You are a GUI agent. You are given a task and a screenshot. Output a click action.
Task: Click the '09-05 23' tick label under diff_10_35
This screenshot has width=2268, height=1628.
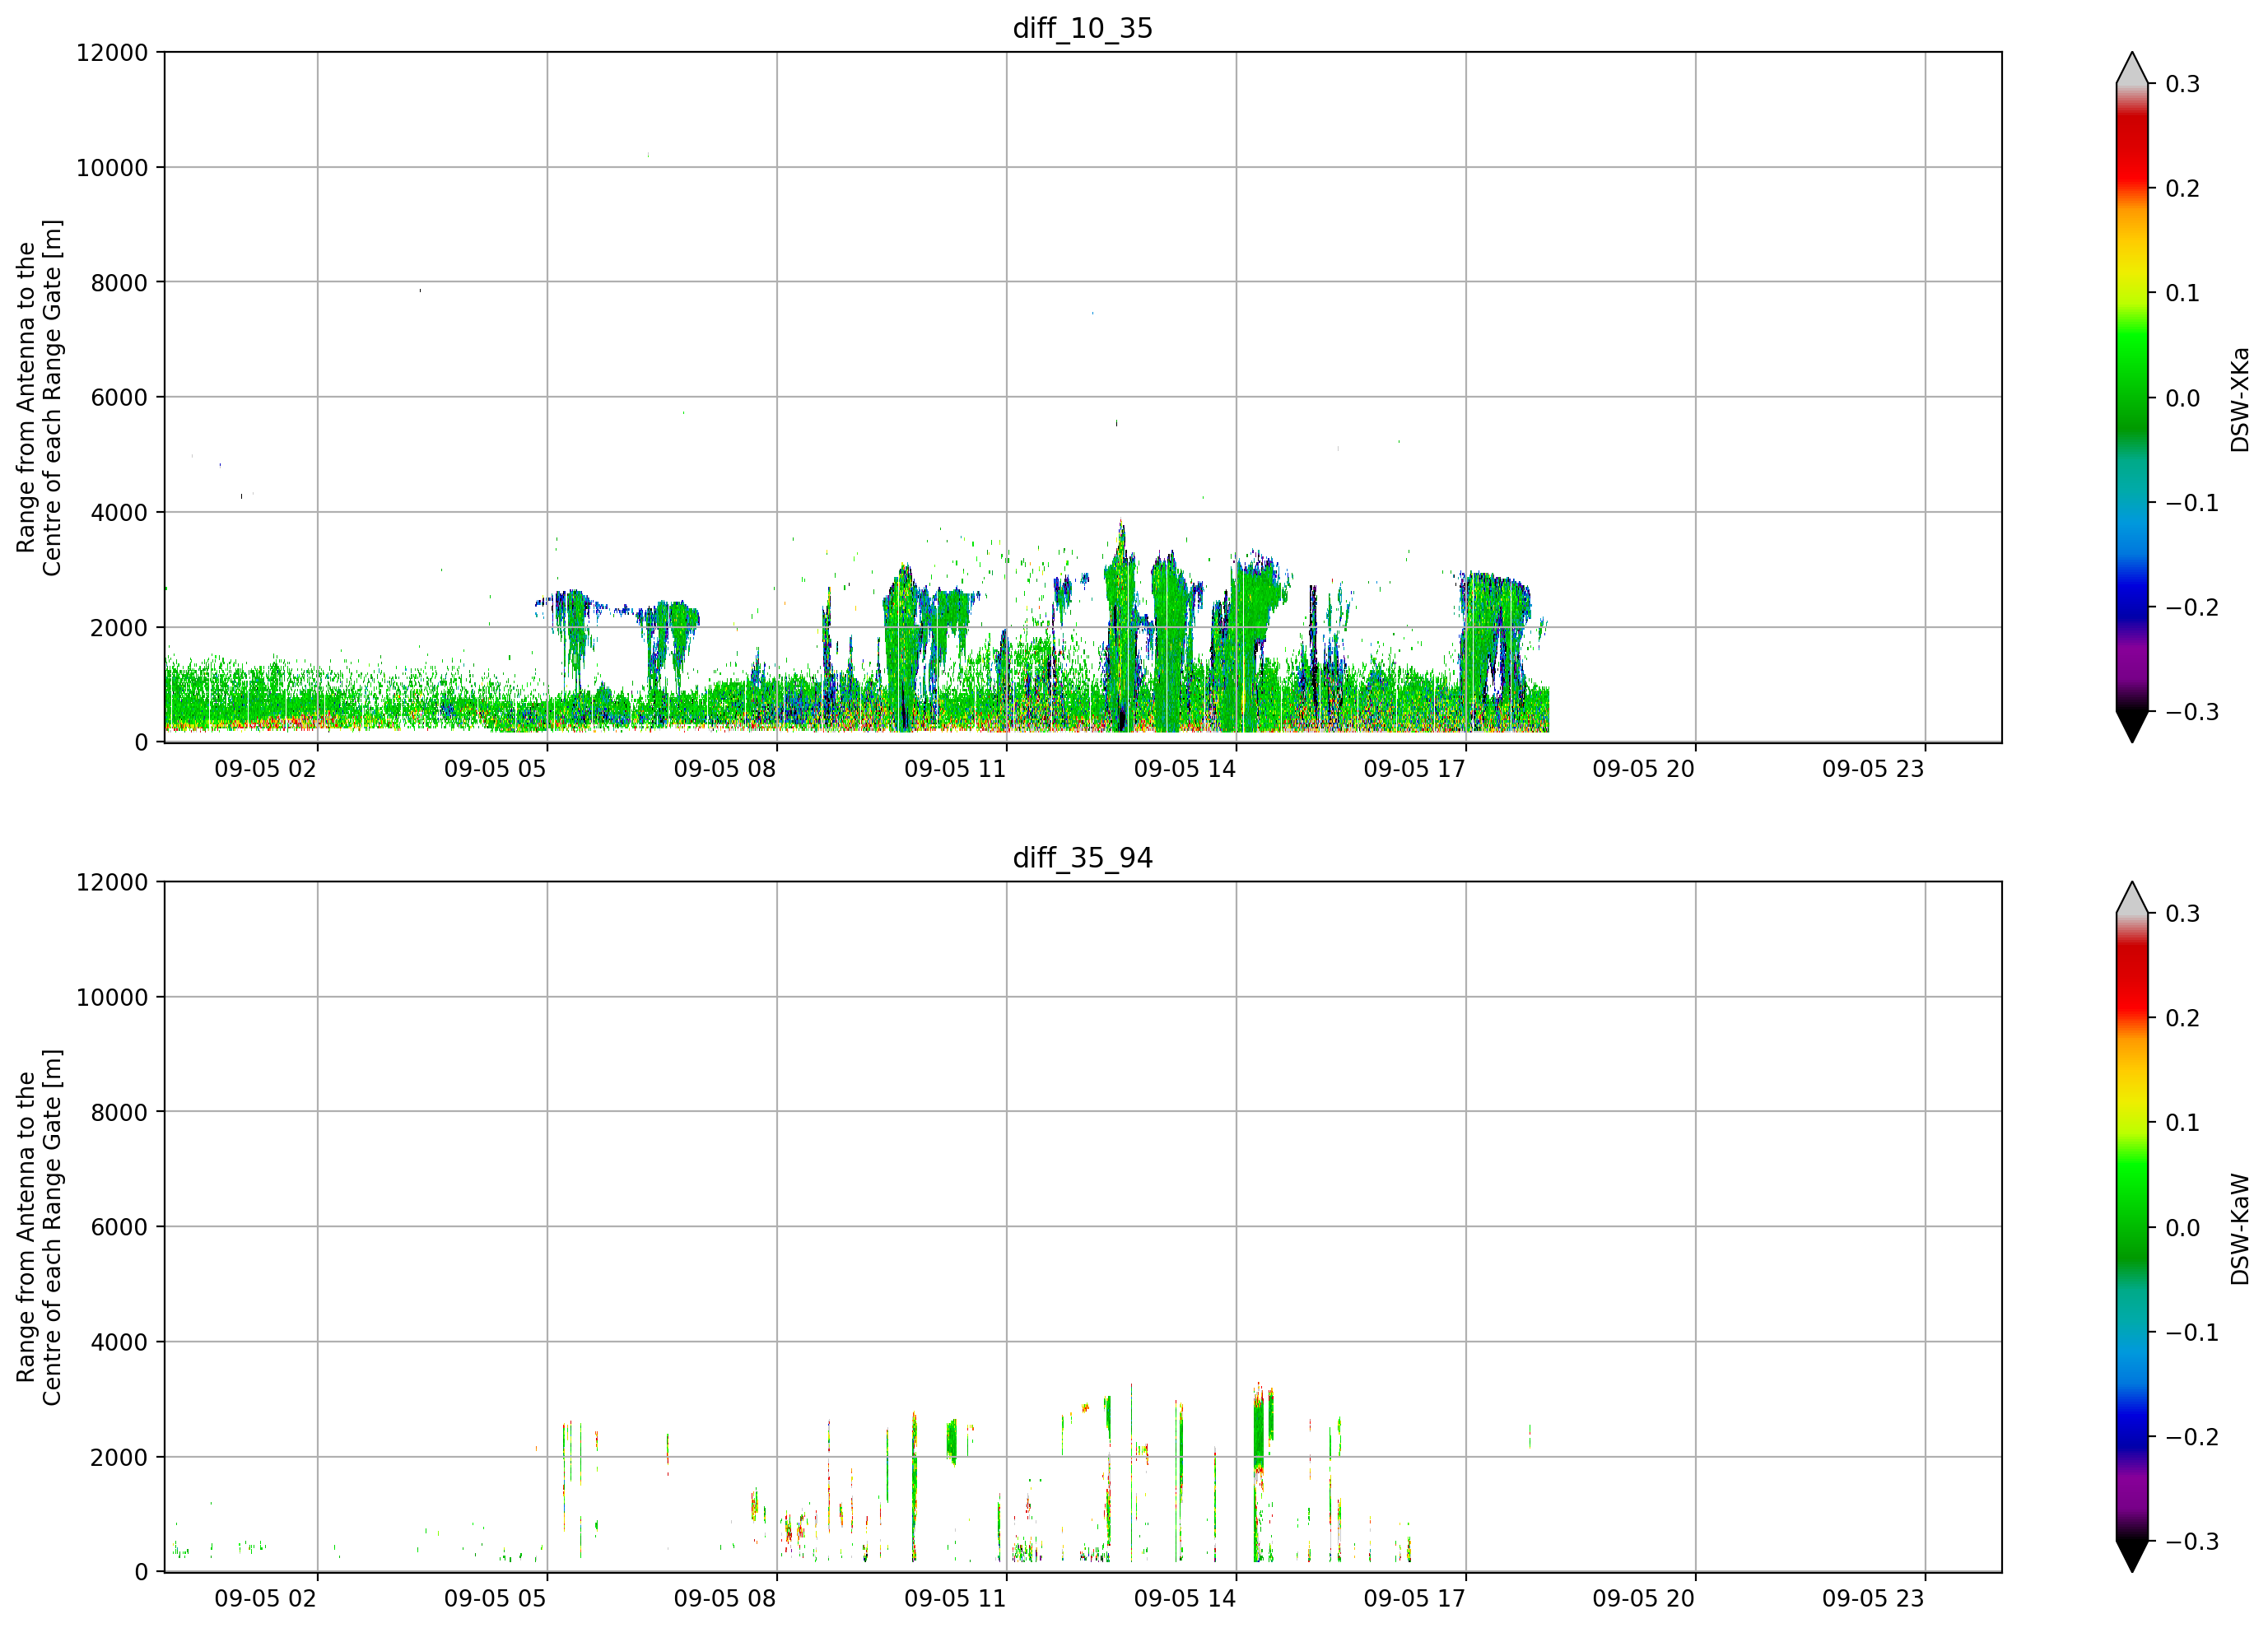coord(1873,769)
